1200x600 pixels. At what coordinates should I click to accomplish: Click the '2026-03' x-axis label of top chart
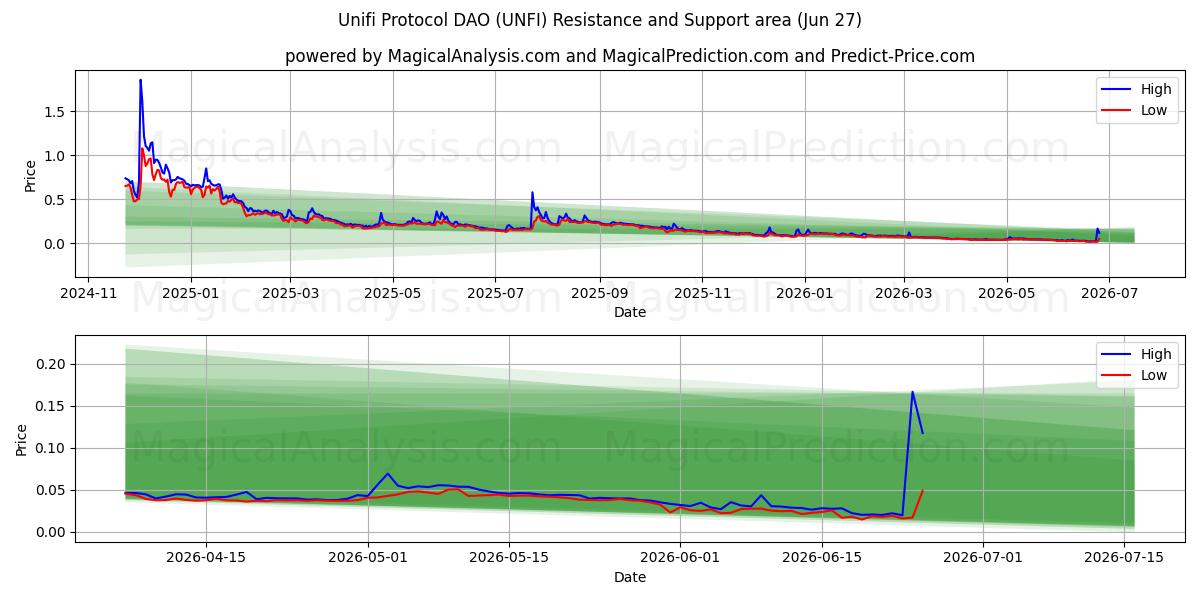904,294
